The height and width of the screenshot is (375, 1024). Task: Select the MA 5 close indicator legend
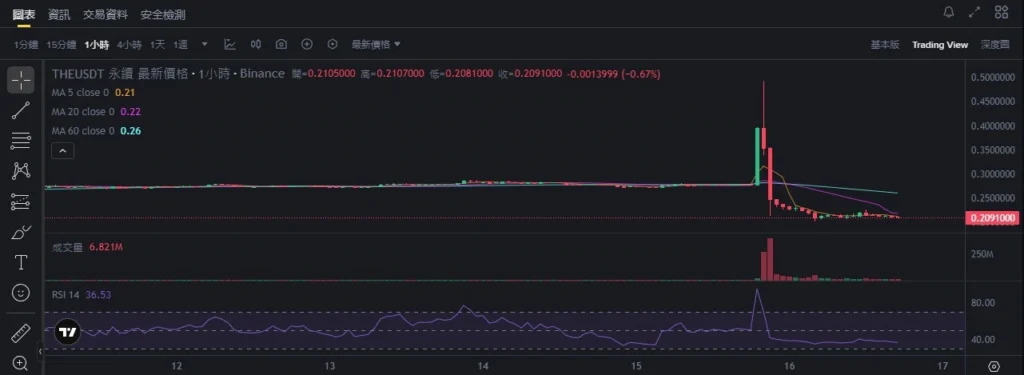click(x=93, y=93)
